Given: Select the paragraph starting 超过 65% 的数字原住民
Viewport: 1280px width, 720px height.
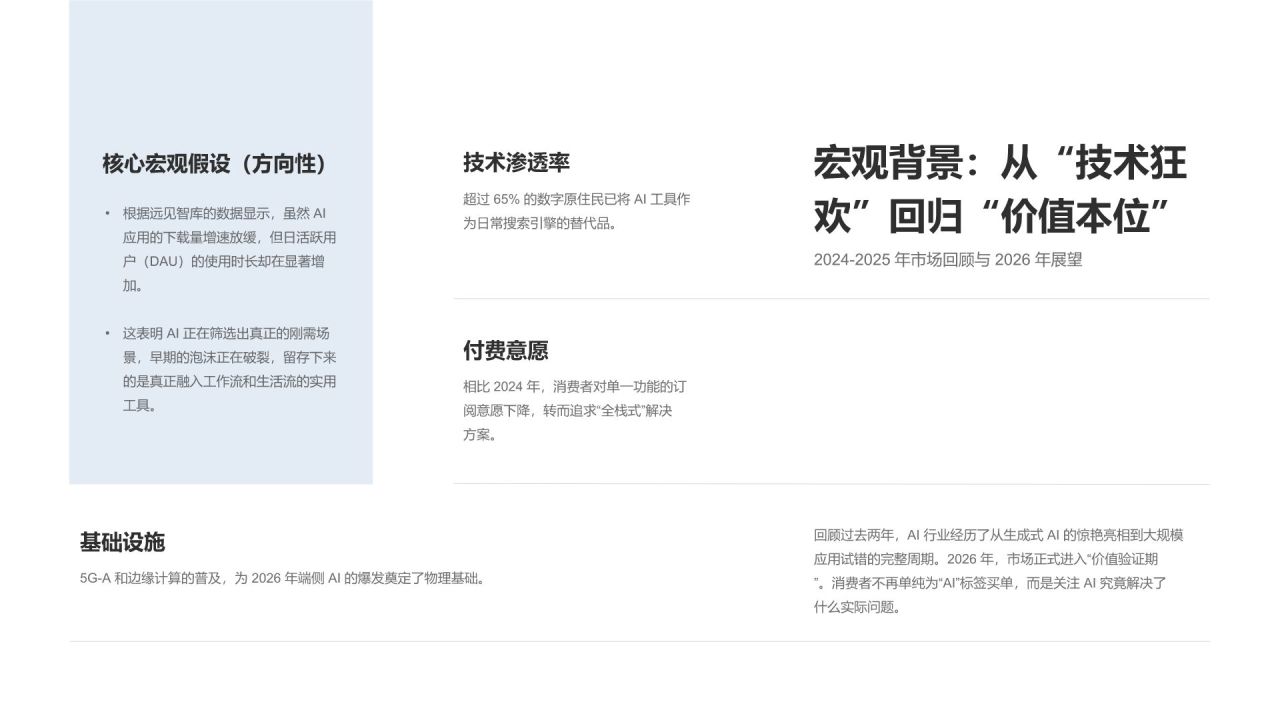Looking at the screenshot, I should coord(577,211).
